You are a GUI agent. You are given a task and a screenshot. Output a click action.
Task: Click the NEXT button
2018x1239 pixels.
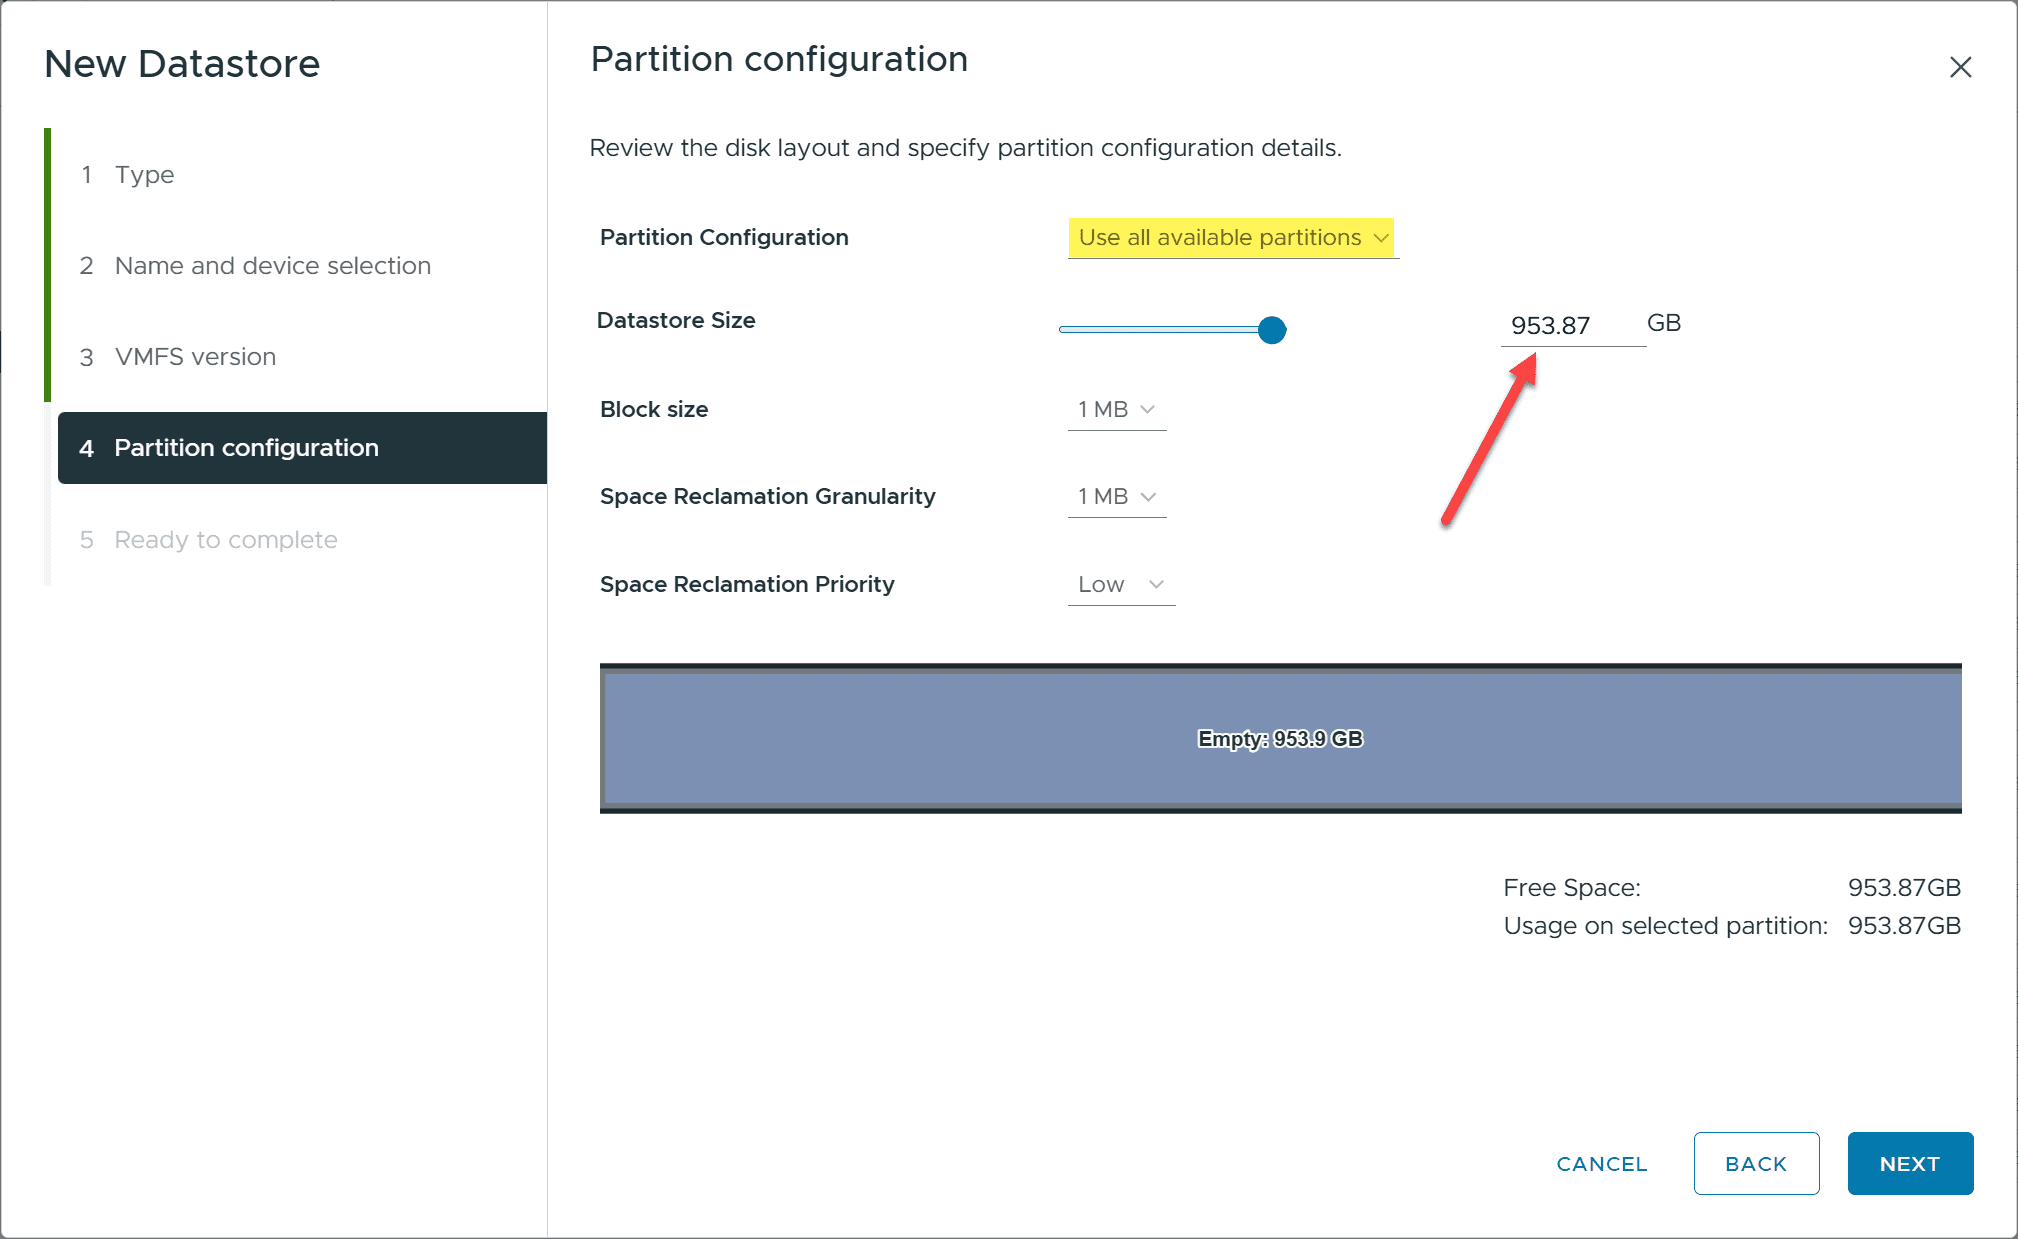click(1910, 1164)
